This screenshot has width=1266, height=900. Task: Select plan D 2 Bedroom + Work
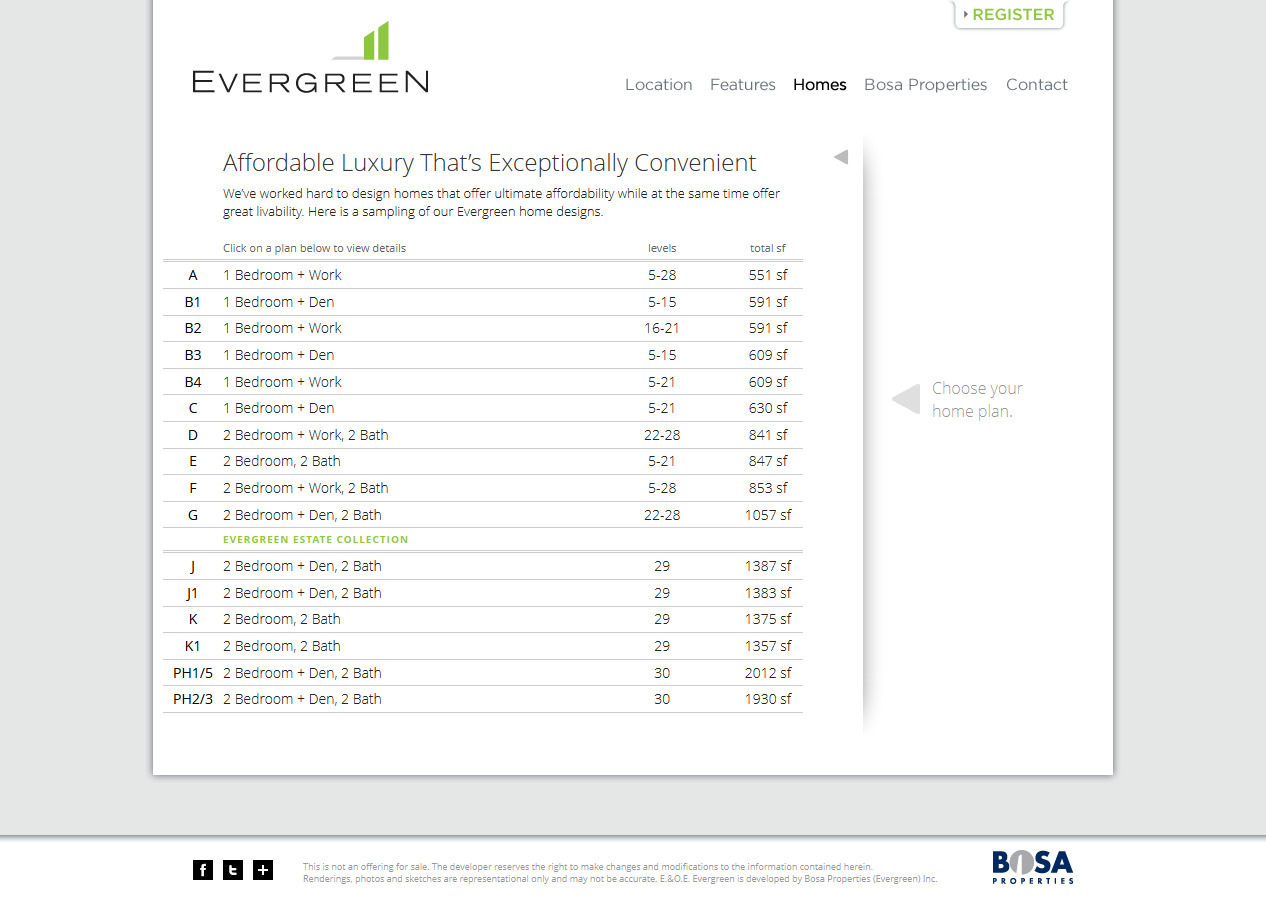click(483, 435)
